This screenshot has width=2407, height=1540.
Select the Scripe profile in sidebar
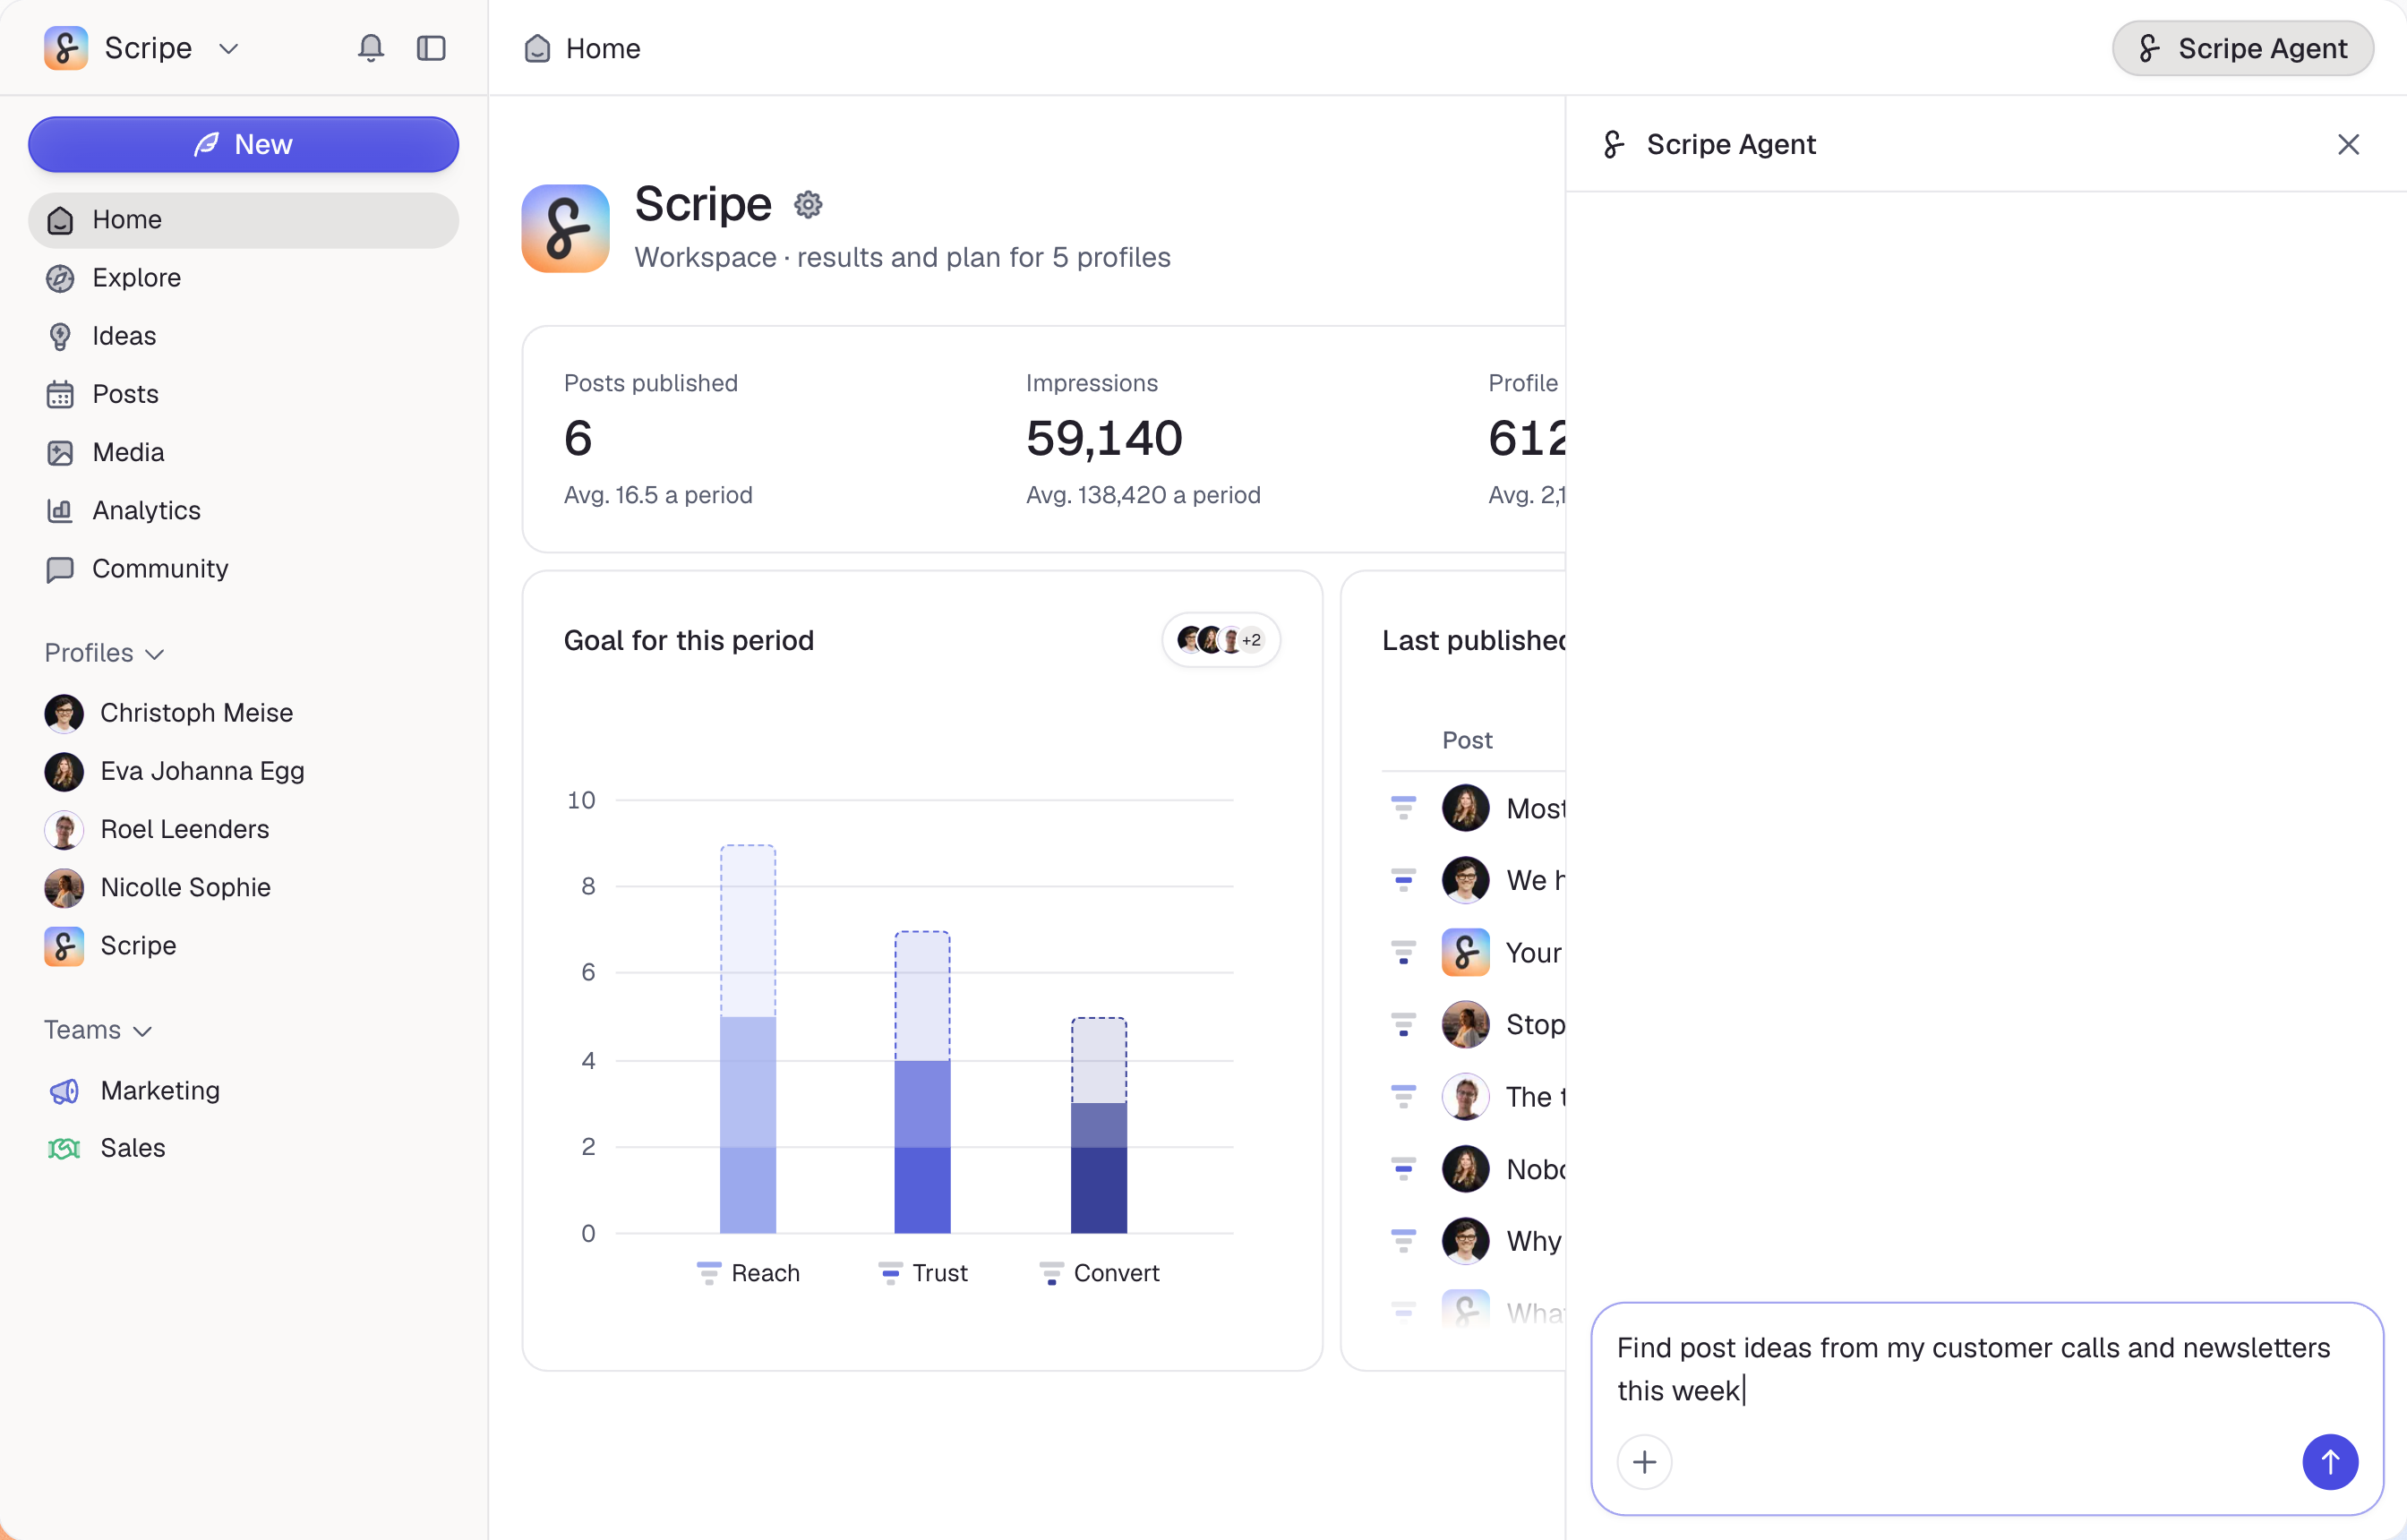tap(243, 945)
